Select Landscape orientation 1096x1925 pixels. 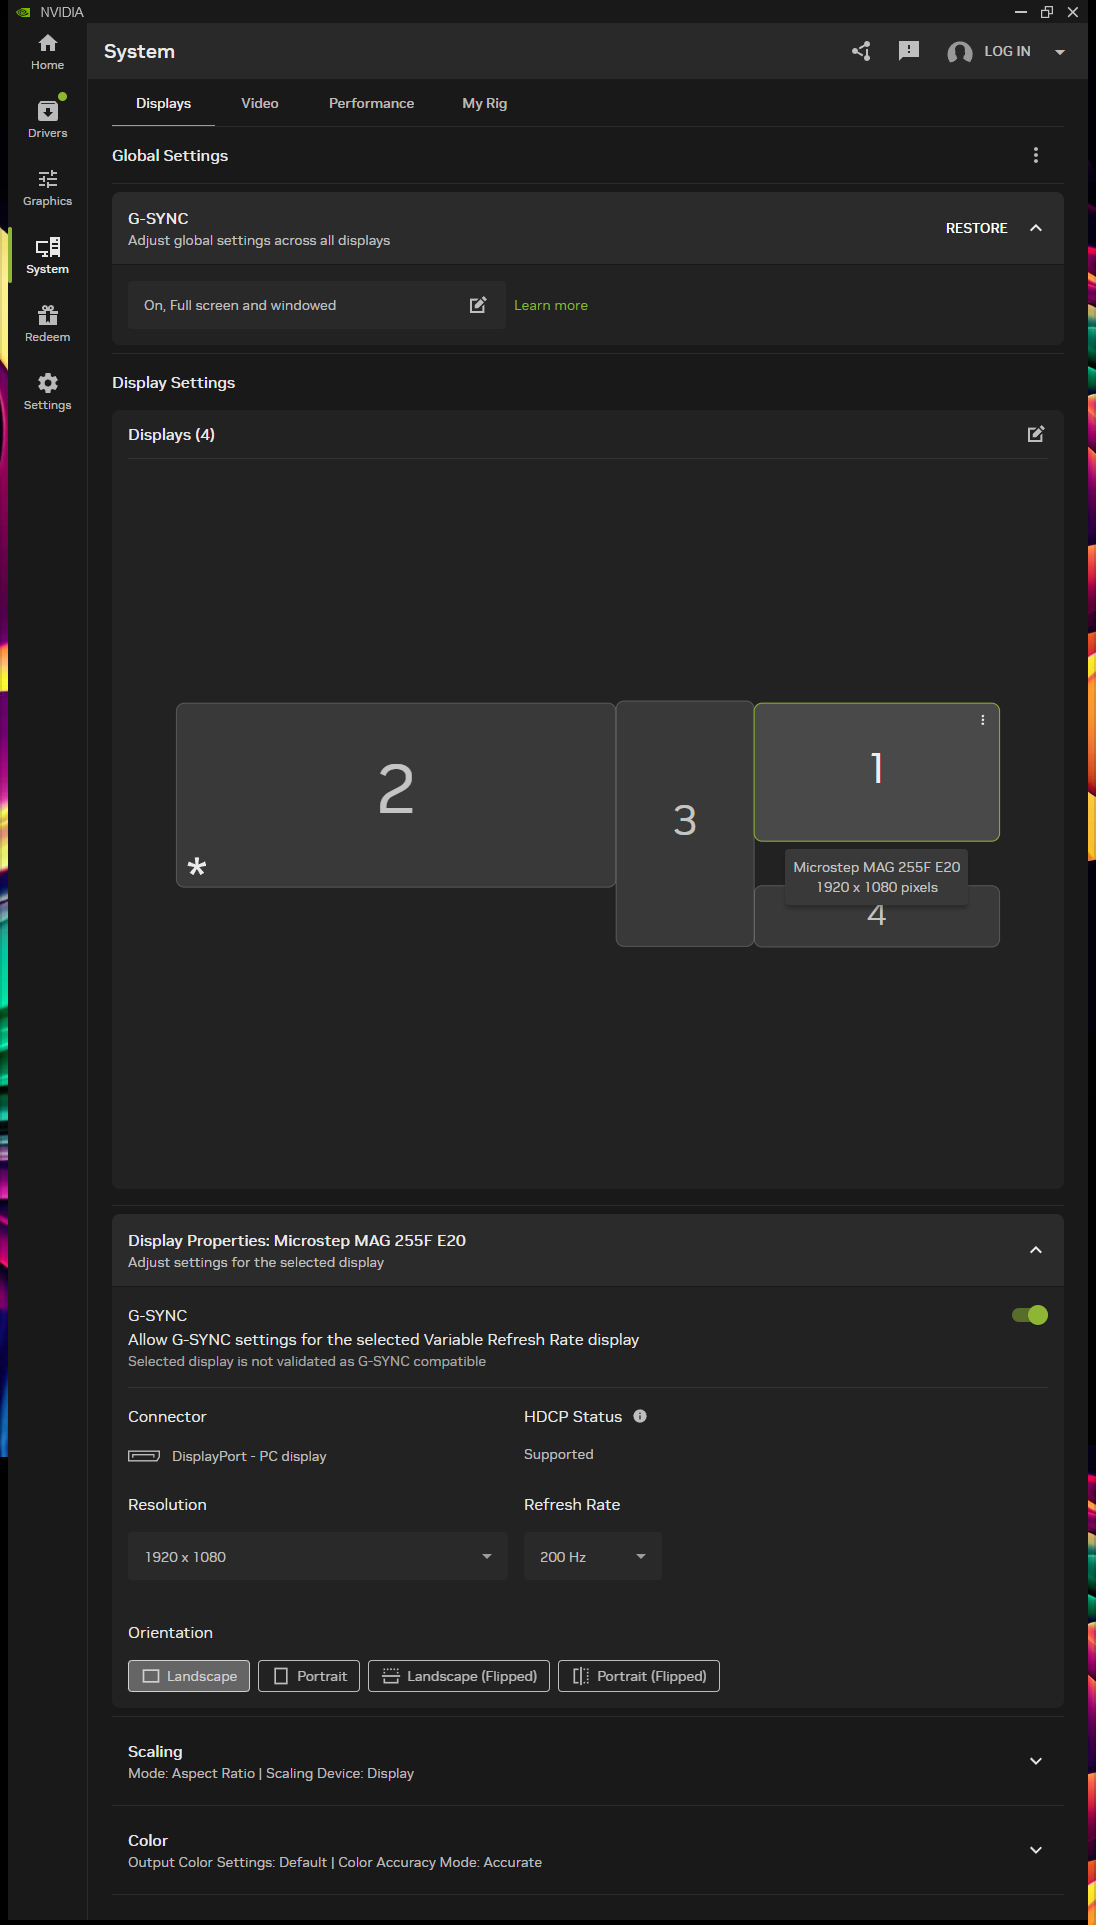[189, 1676]
